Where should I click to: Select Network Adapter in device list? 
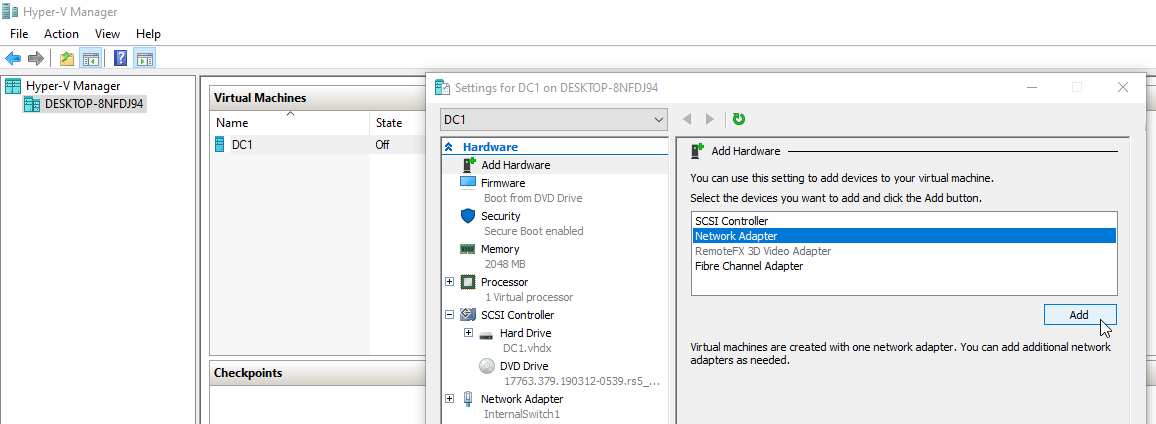pyautogui.click(x=904, y=236)
